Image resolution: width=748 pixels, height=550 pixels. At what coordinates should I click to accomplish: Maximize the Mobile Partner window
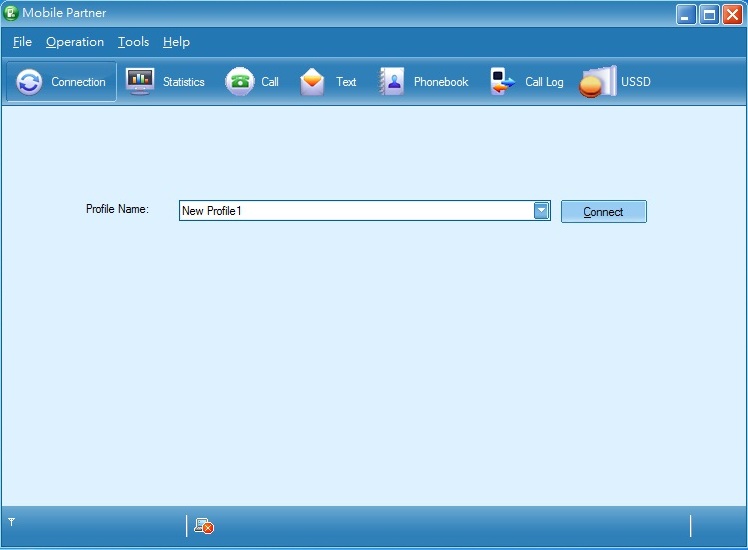(x=709, y=14)
